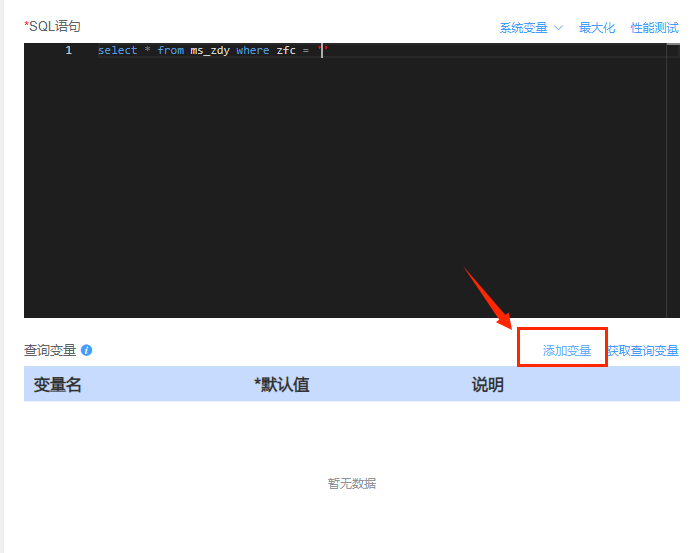Click the 性能测试 link

(x=654, y=28)
